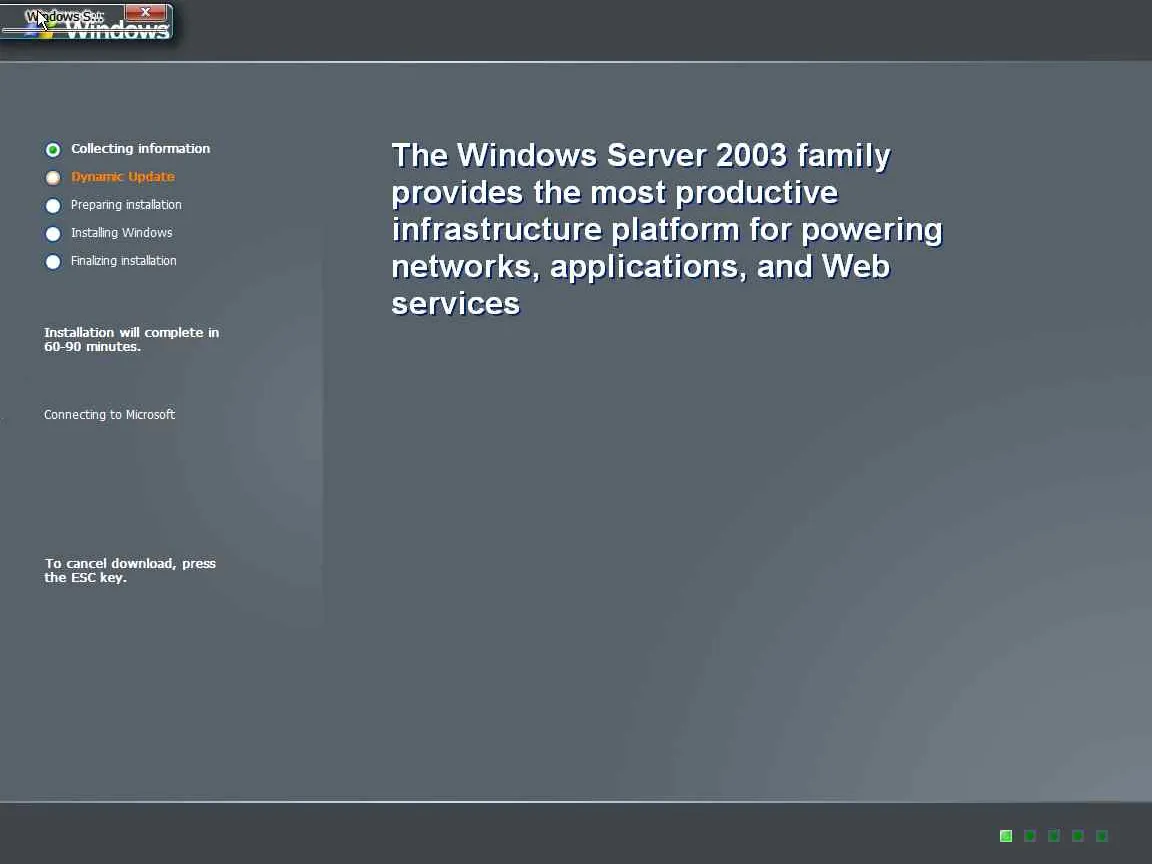
Task: Click the fifth, last green progress square
Action: tap(1102, 836)
